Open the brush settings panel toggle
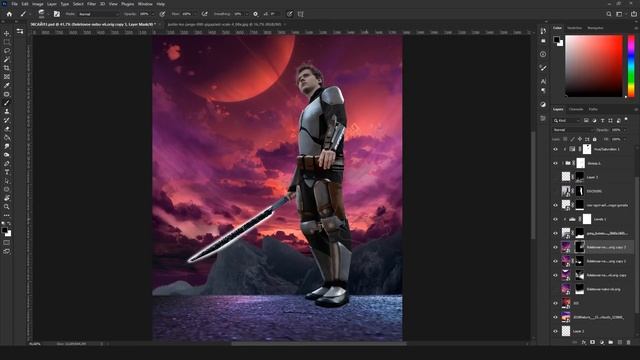Image resolution: width=640 pixels, height=360 pixels. click(x=57, y=14)
